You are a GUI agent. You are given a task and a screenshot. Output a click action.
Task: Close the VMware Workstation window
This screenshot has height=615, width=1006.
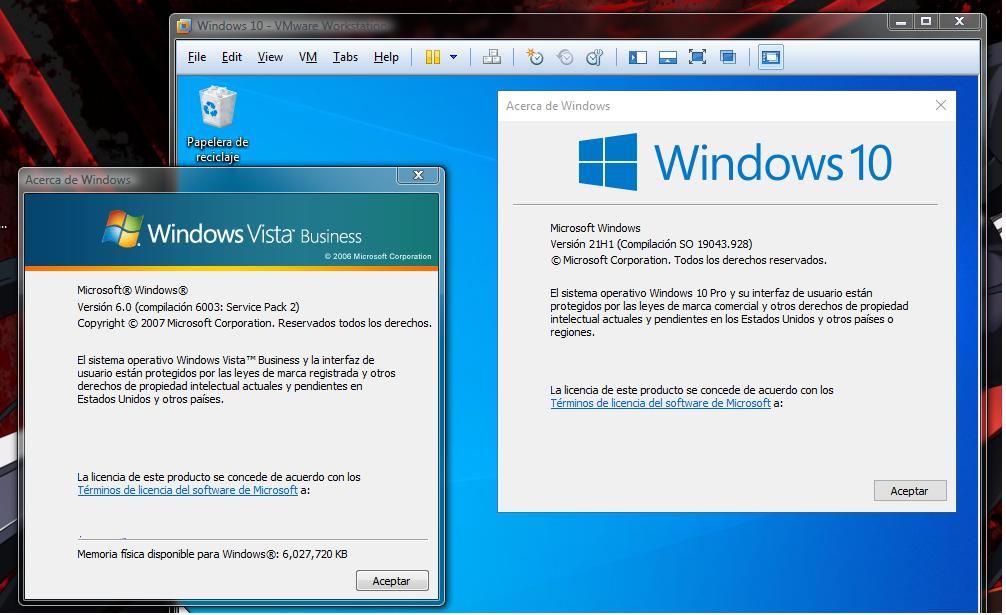coord(960,22)
